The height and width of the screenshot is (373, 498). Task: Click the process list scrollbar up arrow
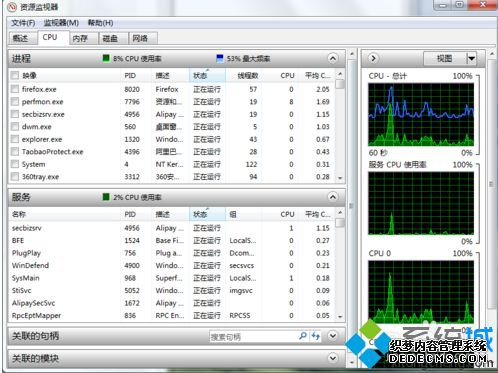click(340, 74)
